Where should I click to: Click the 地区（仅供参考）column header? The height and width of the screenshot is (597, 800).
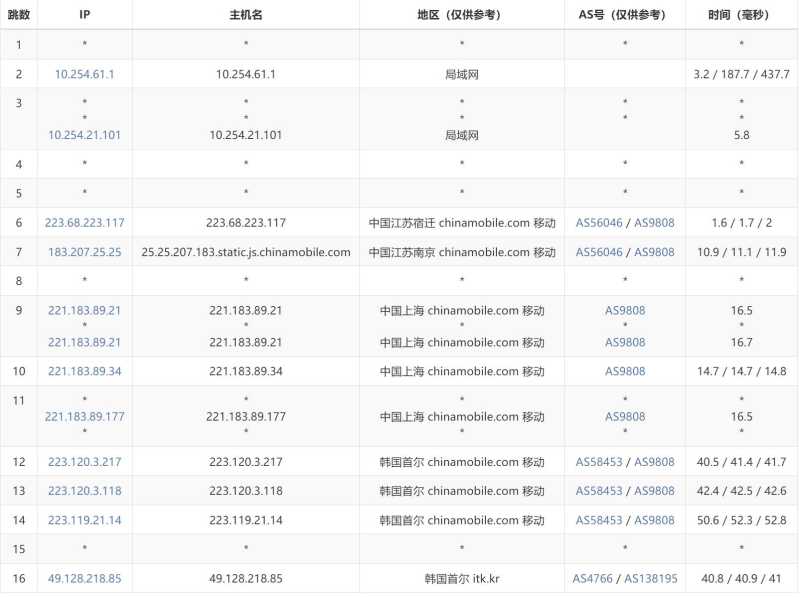tap(461, 14)
